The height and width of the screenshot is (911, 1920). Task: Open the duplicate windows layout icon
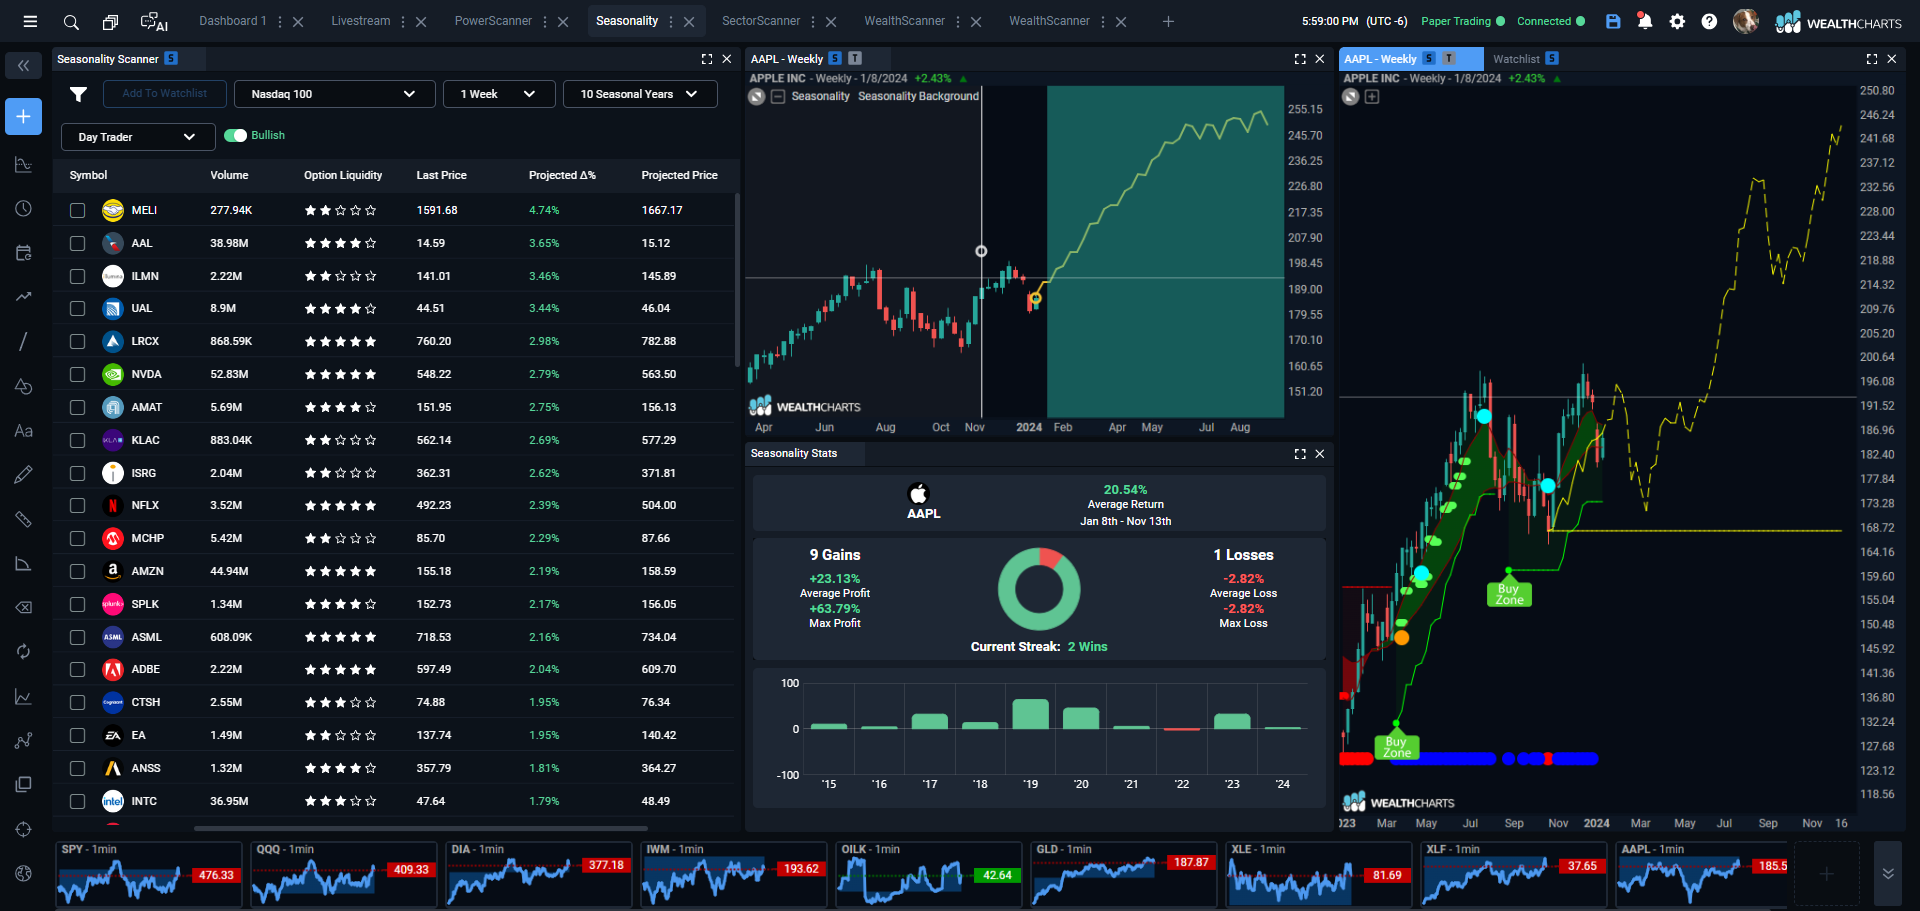click(x=111, y=21)
